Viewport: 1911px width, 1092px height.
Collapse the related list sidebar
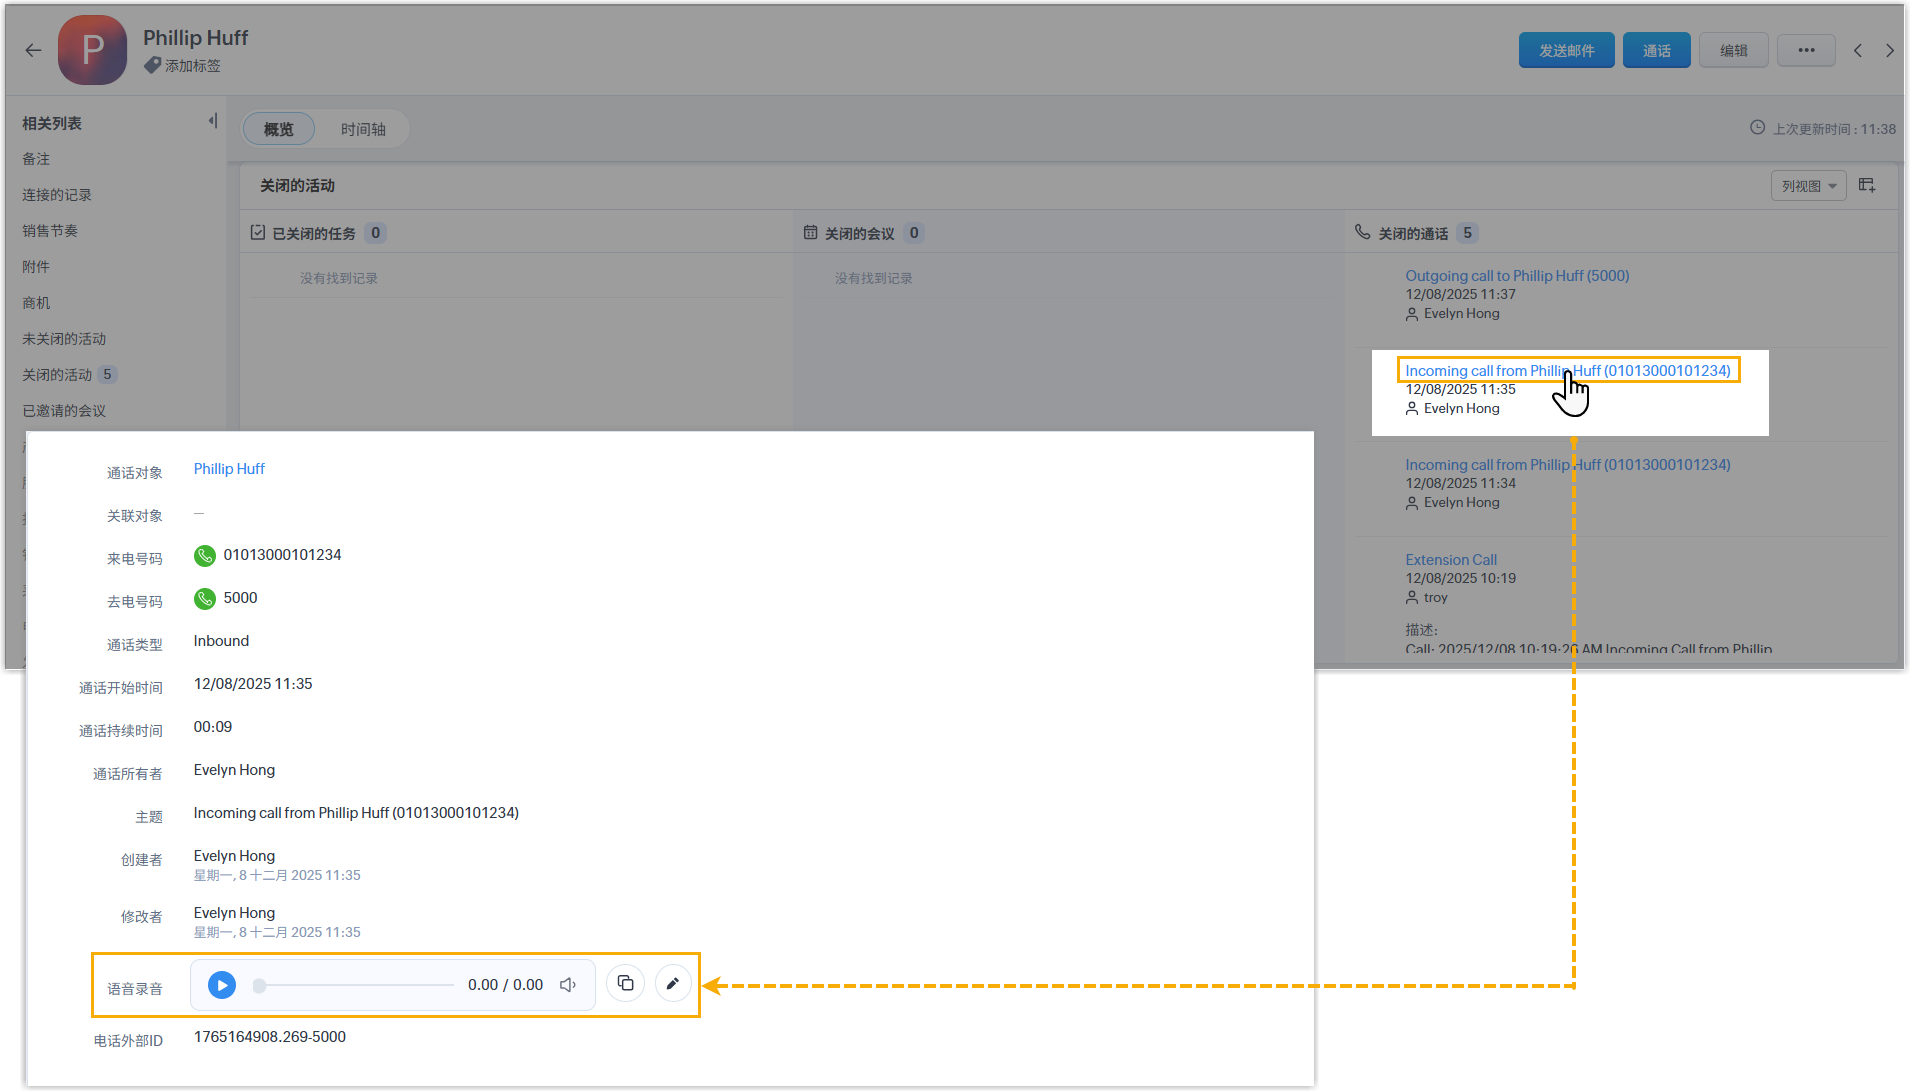[212, 121]
